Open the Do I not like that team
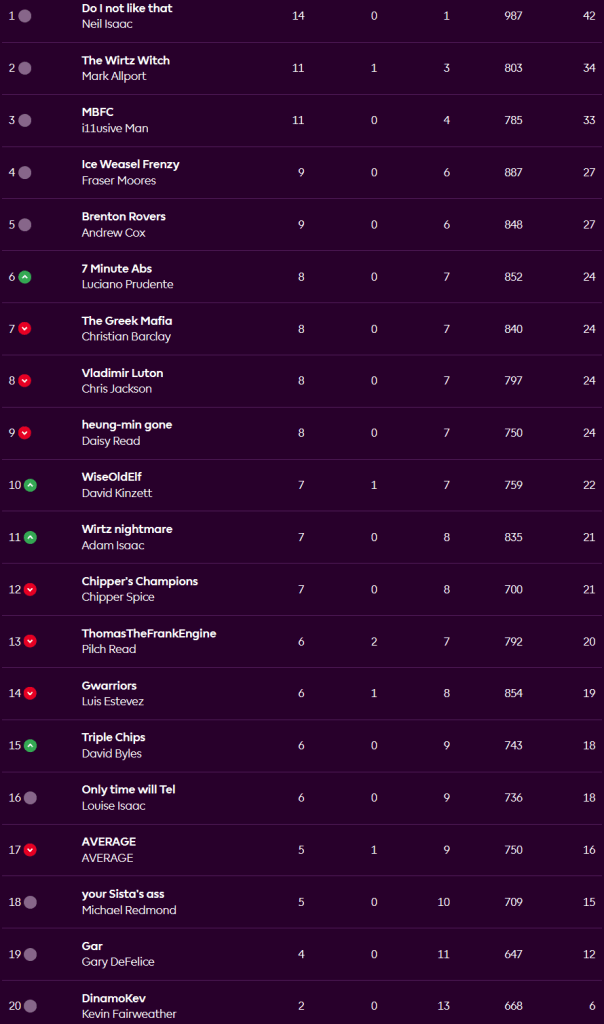The image size is (604, 1024). [x=127, y=8]
